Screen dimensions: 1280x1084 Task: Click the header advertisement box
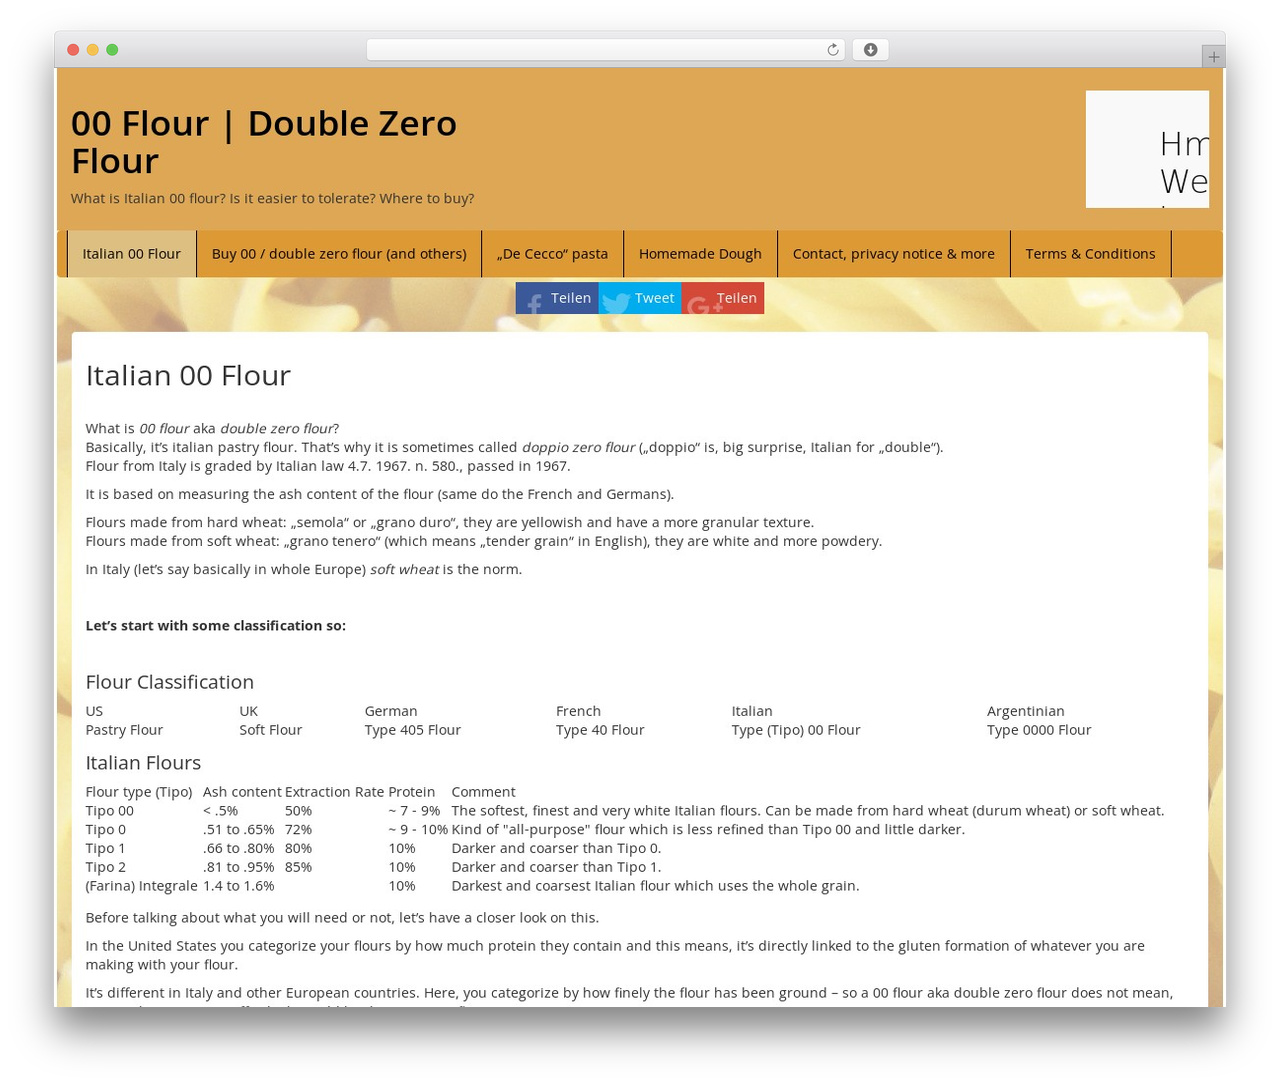pyautogui.click(x=1147, y=149)
